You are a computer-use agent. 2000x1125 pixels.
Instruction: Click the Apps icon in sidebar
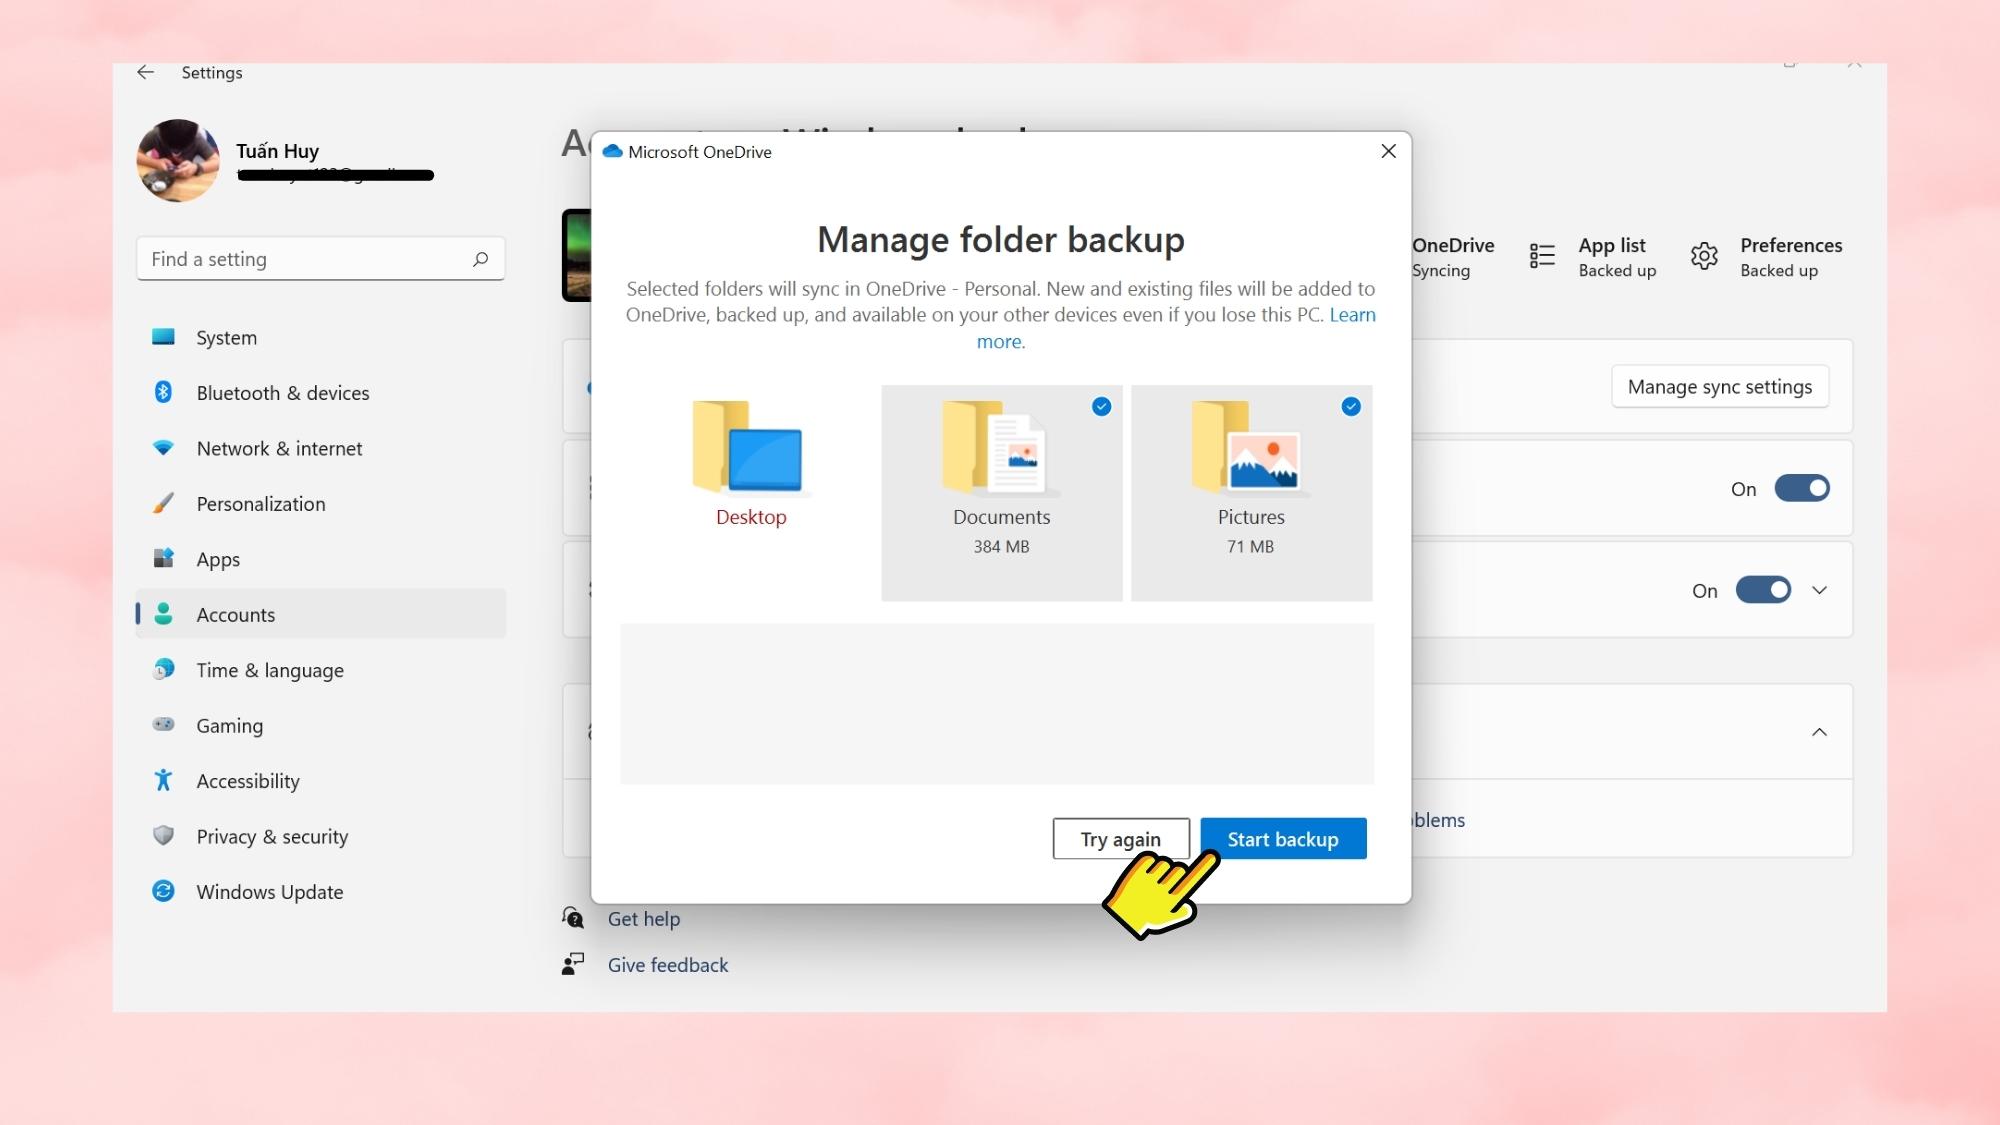(163, 558)
